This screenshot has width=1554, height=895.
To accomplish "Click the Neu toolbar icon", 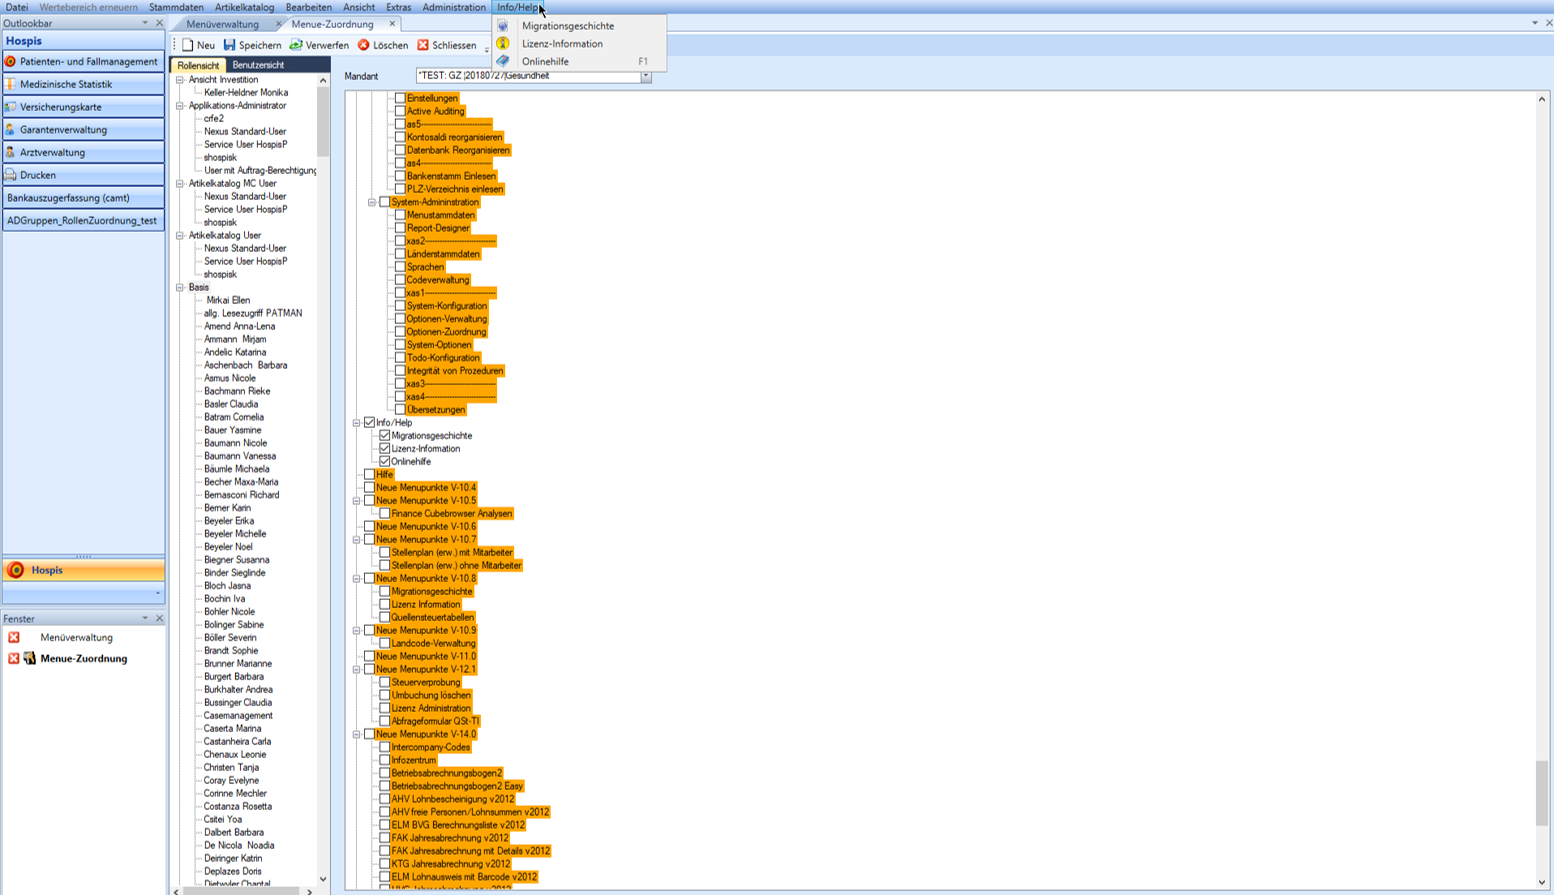I will (x=188, y=45).
